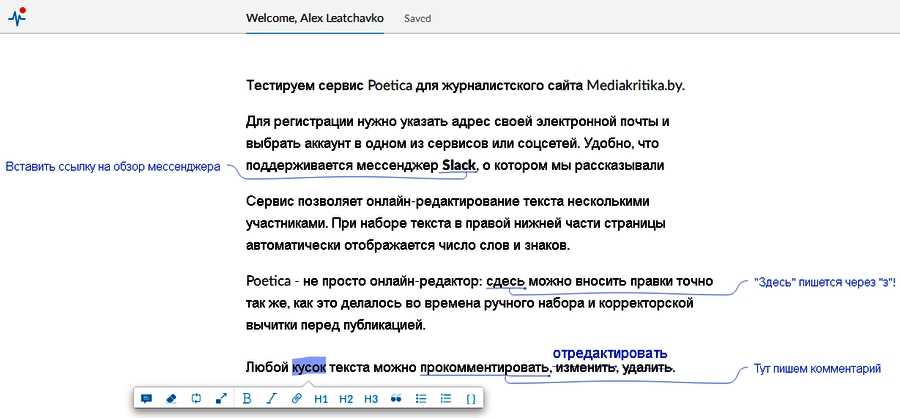Viewport: 900px width, 418px height.
Task: Open the comment 'Тут пишем комментарий'
Action: click(817, 369)
